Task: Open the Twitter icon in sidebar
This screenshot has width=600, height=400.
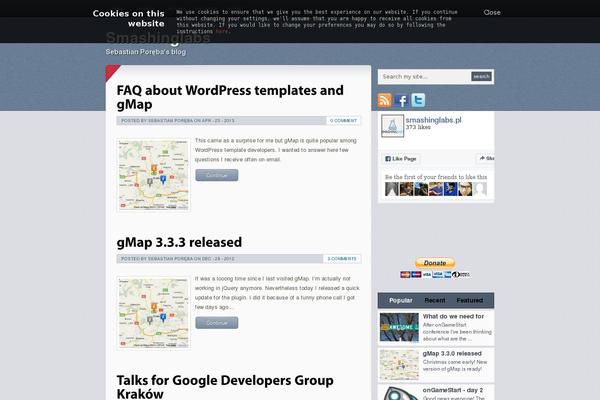Action: pyautogui.click(x=418, y=100)
